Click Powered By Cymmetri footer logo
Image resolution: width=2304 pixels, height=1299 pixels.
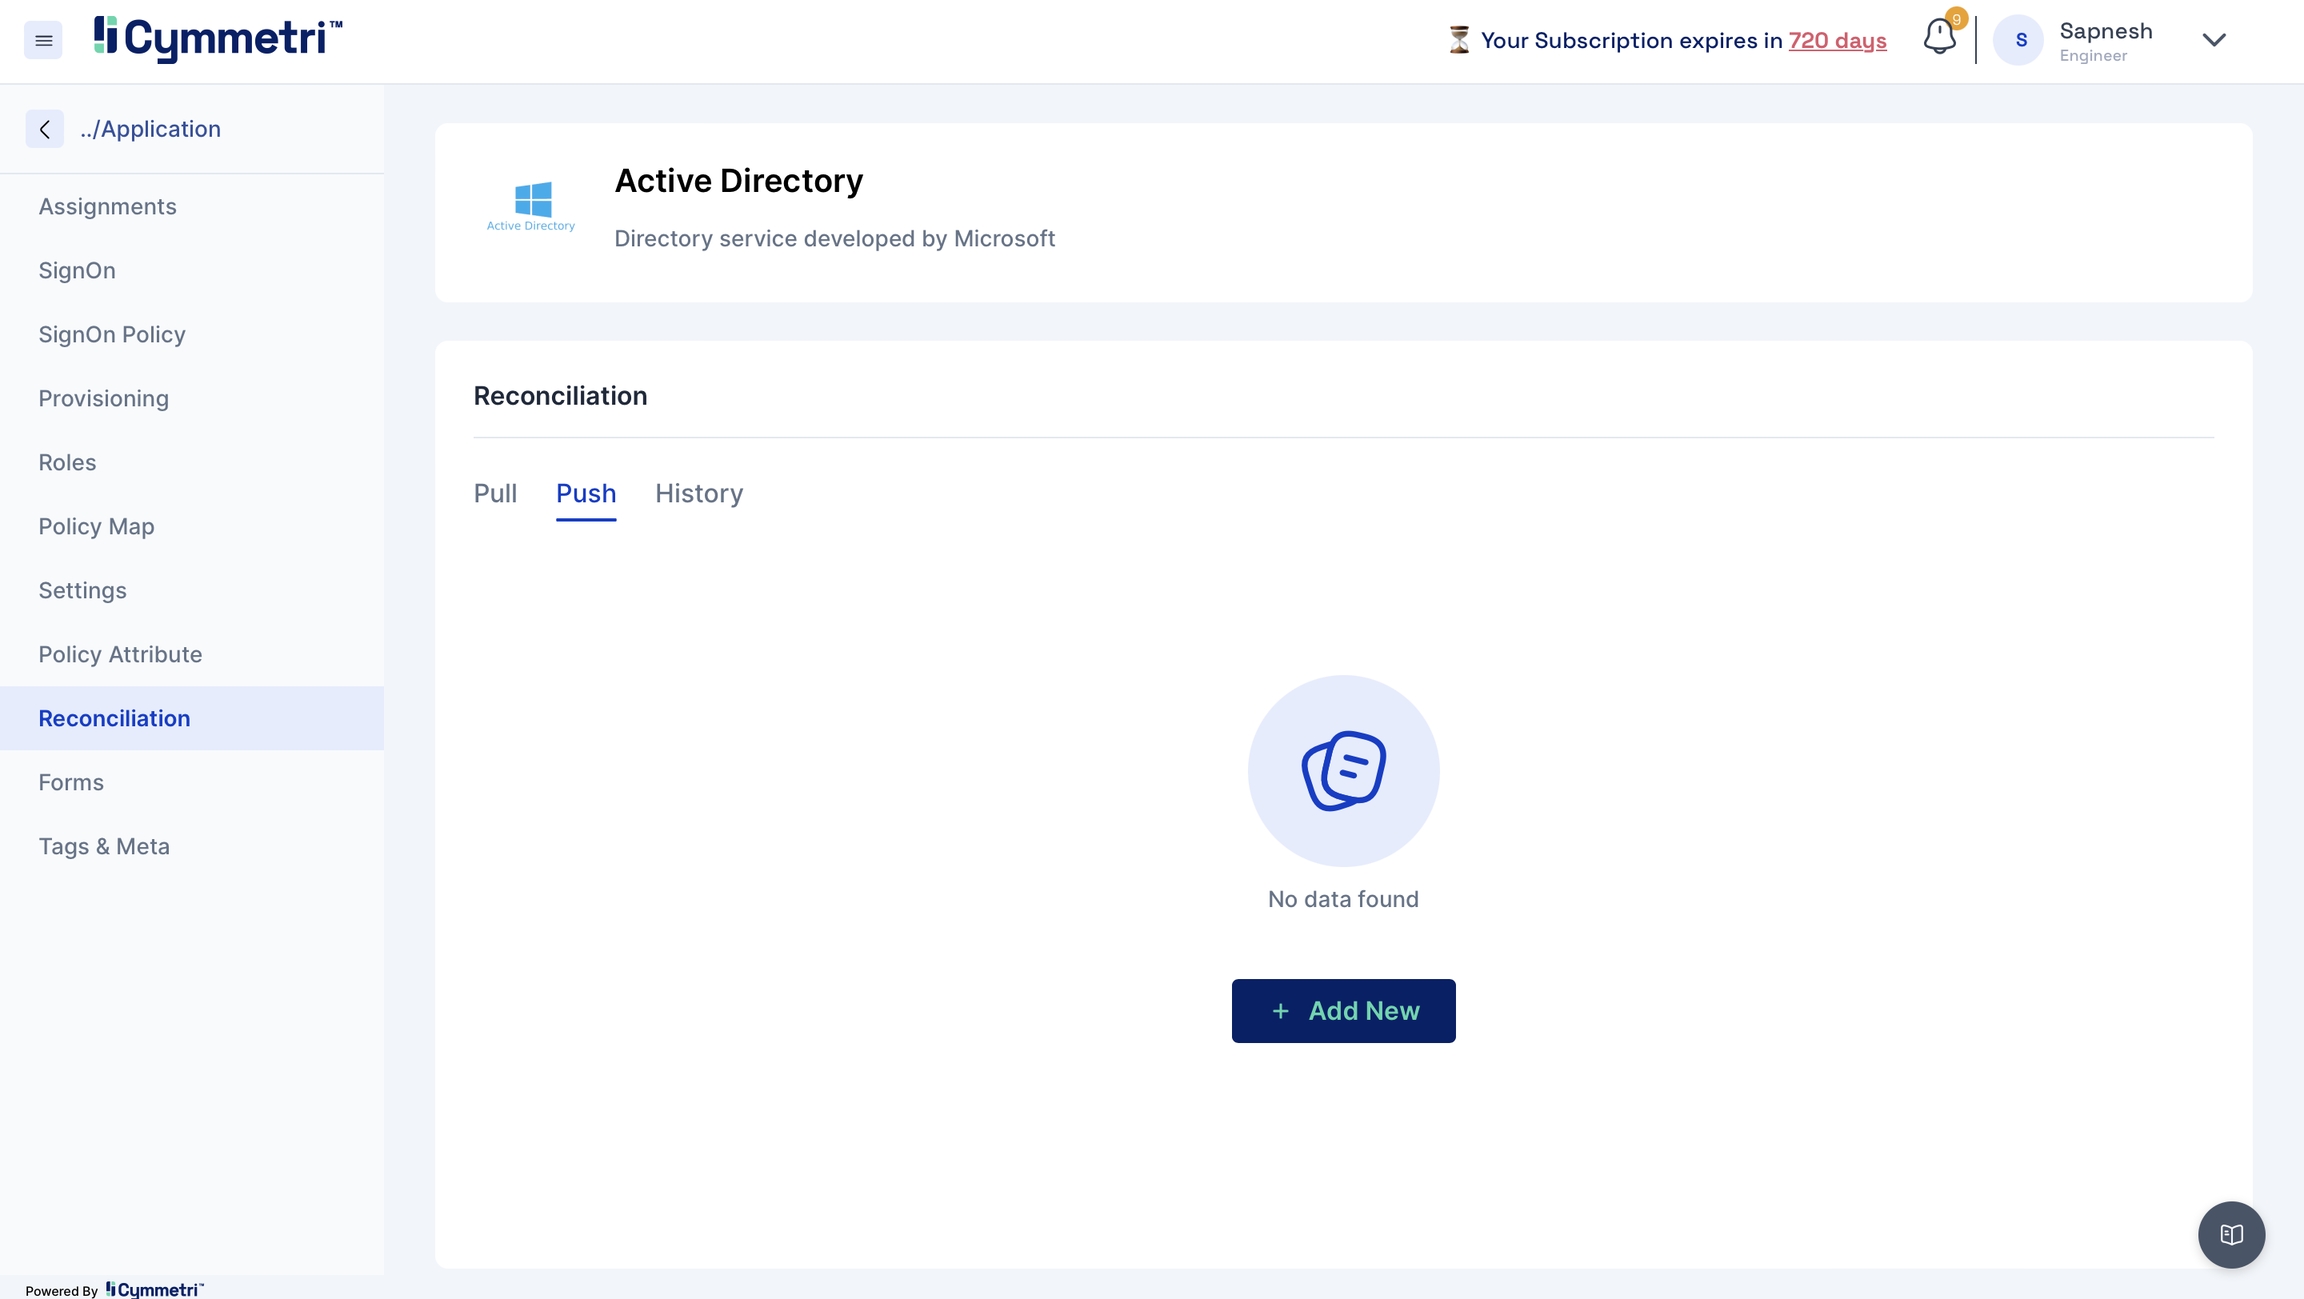pyautogui.click(x=154, y=1289)
